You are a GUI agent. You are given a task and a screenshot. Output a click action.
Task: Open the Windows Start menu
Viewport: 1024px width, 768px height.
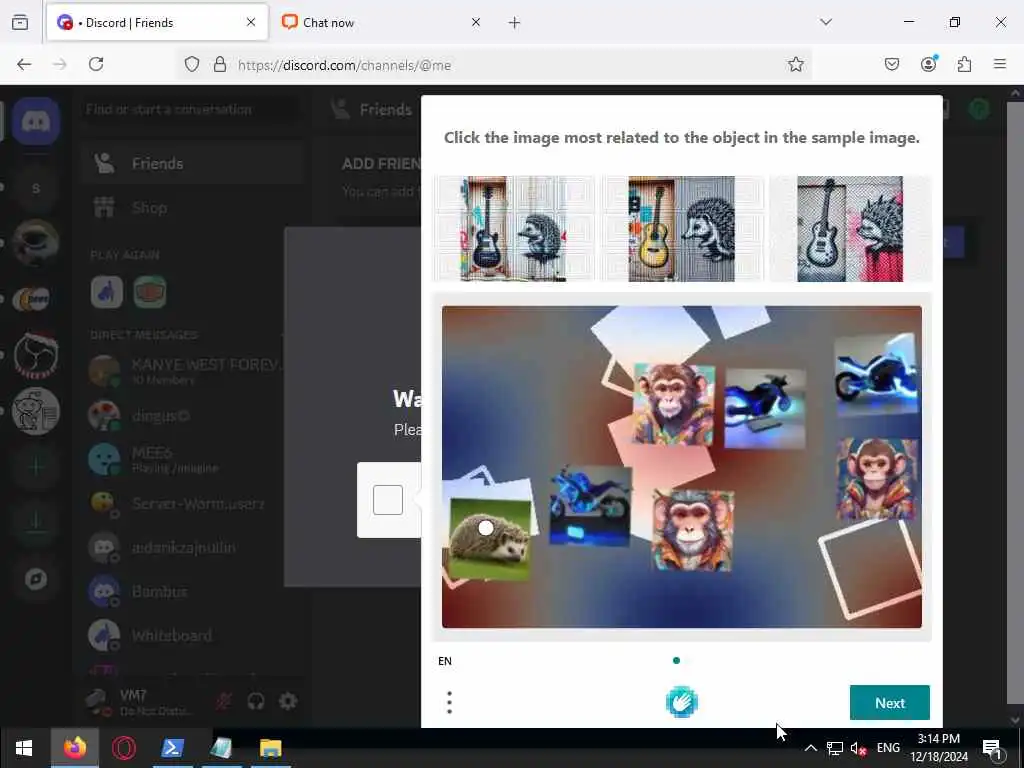point(24,748)
